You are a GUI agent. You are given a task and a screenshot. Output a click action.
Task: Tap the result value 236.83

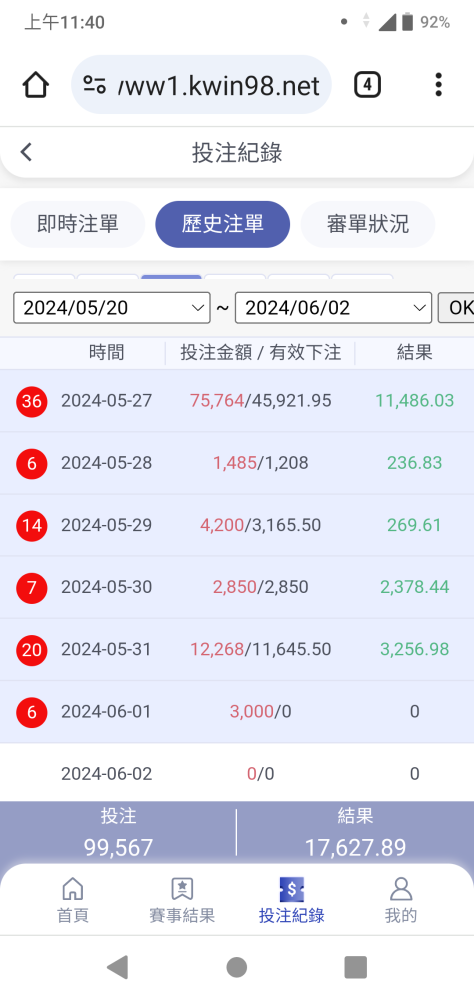(x=415, y=463)
